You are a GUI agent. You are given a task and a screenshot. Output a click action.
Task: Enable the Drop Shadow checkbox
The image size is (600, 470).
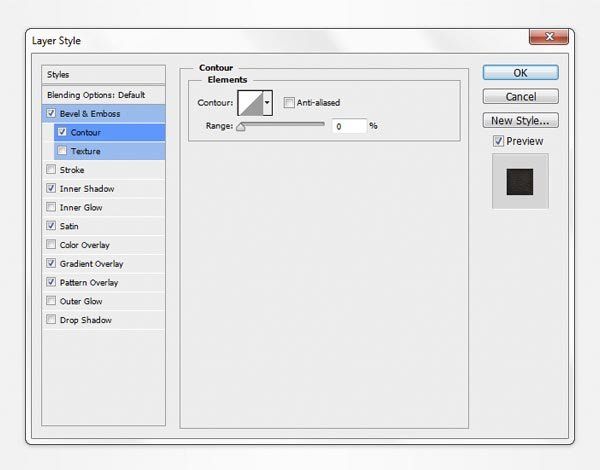(51, 319)
